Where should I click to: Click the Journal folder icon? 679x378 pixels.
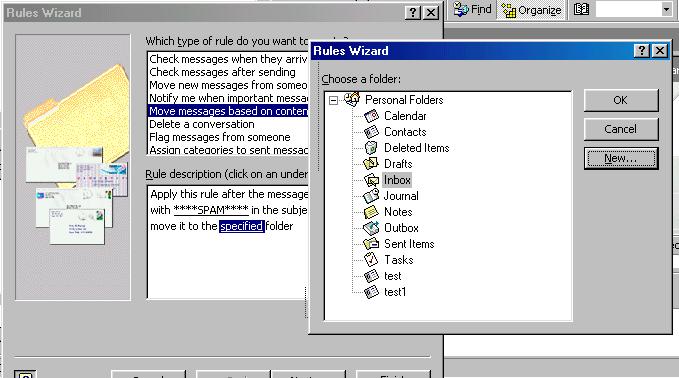click(x=371, y=196)
